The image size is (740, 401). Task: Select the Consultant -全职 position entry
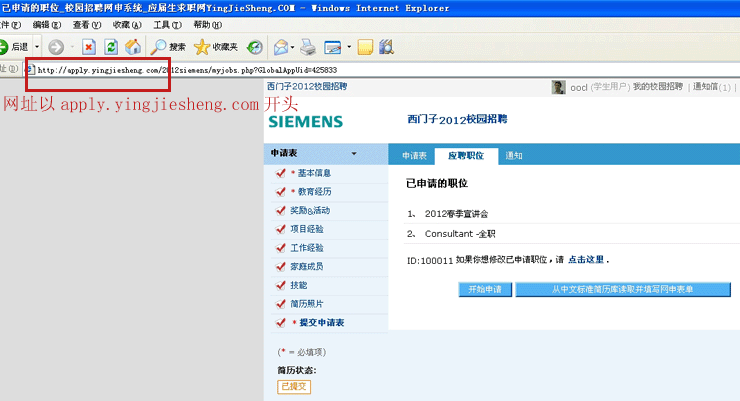(460, 234)
